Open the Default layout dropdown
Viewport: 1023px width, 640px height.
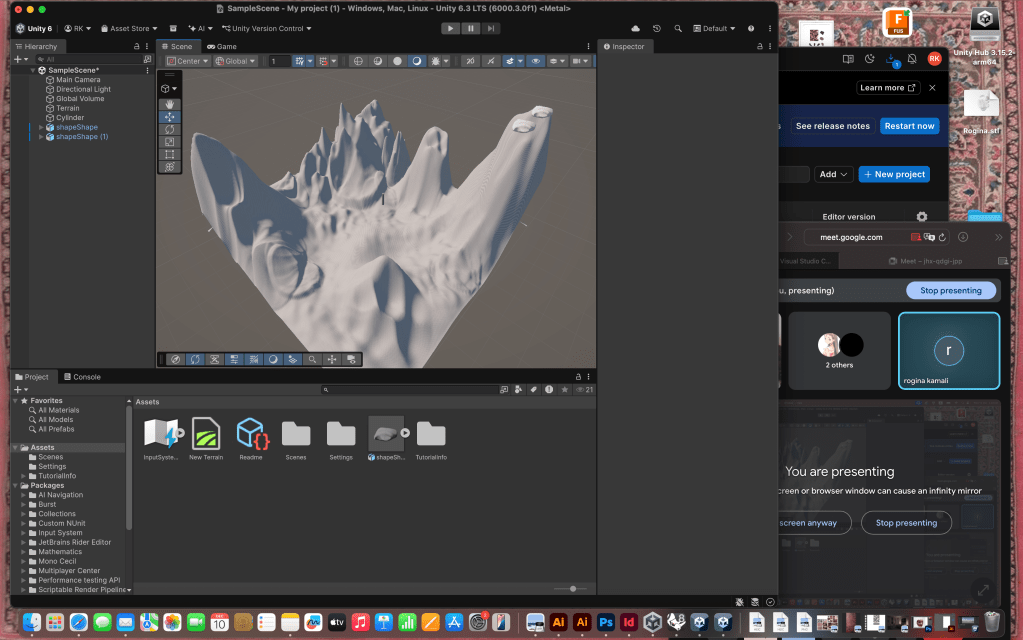coord(714,28)
